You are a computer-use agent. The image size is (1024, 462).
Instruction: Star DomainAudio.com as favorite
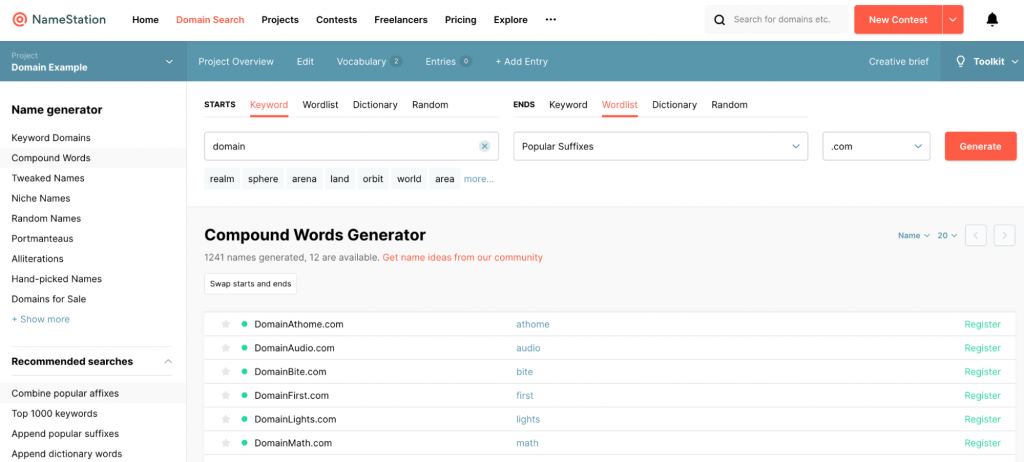point(226,348)
